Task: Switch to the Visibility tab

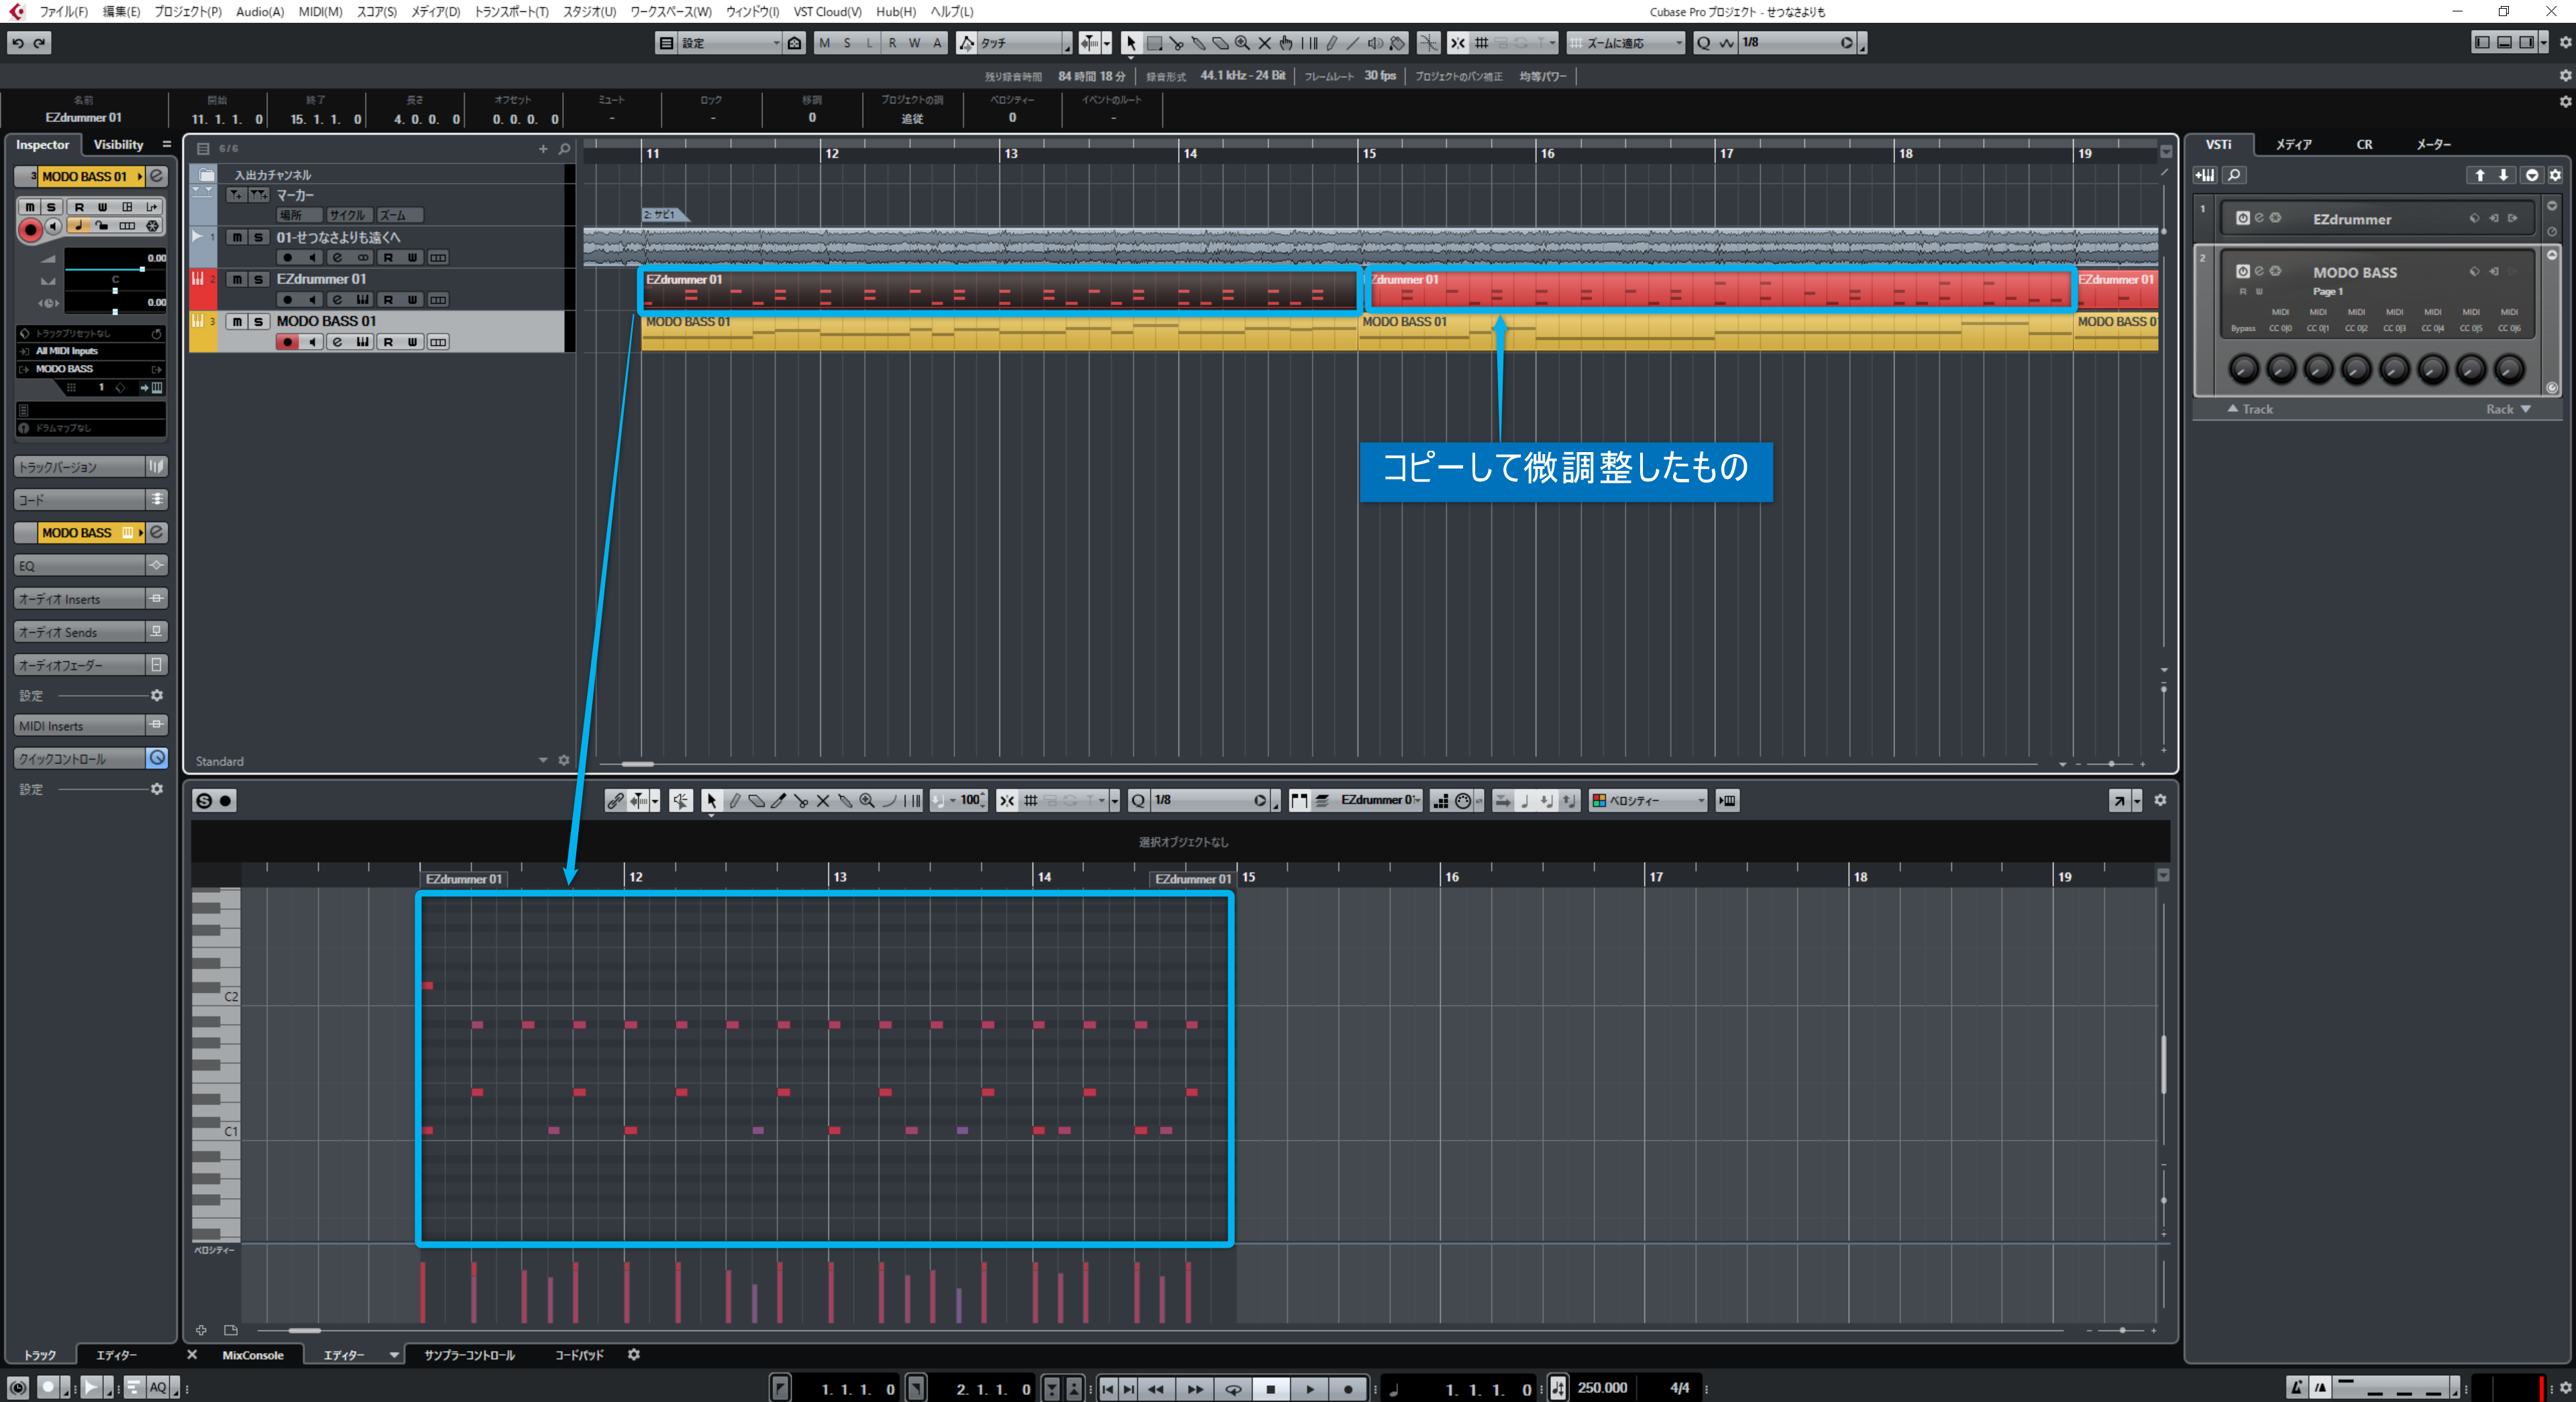Action: coord(118,145)
